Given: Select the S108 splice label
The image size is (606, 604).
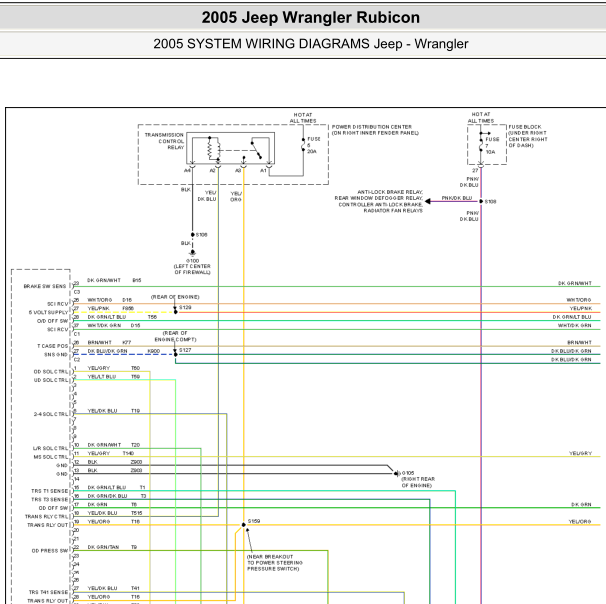Looking at the screenshot, I should coord(490,201).
